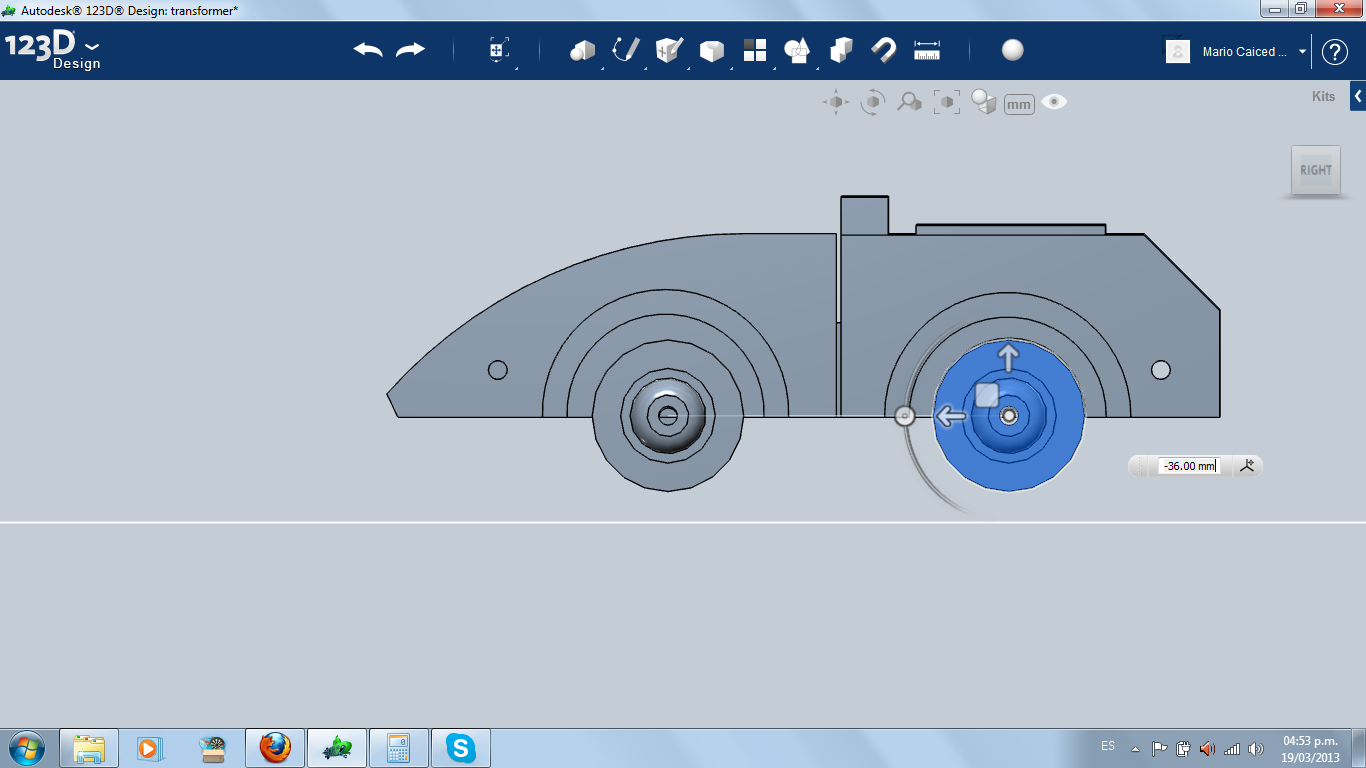This screenshot has height=768, width=1366.
Task: Open Windows Explorer from the taskbar
Action: coord(89,748)
